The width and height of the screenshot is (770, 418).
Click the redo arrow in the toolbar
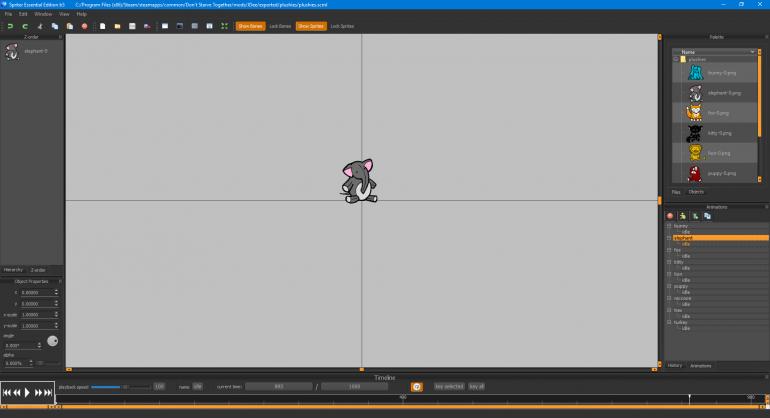point(23,25)
